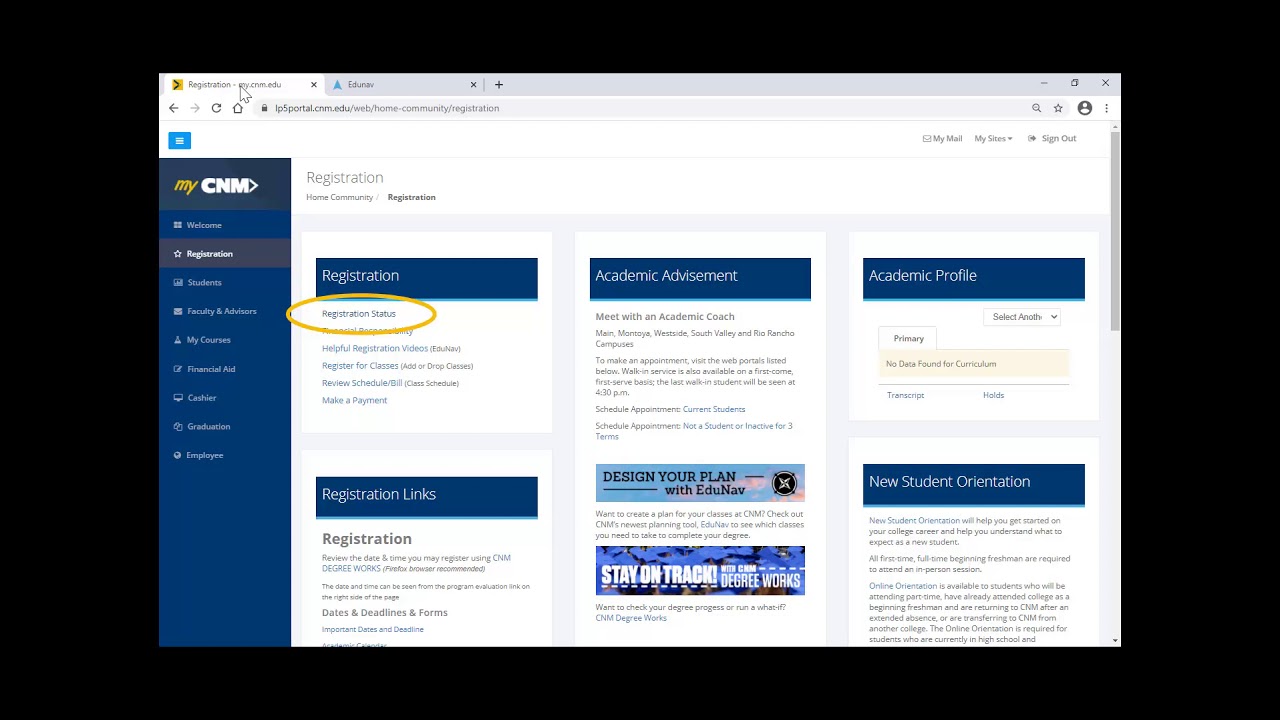Open Students in the sidebar
Image resolution: width=1280 pixels, height=720 pixels.
(x=225, y=283)
